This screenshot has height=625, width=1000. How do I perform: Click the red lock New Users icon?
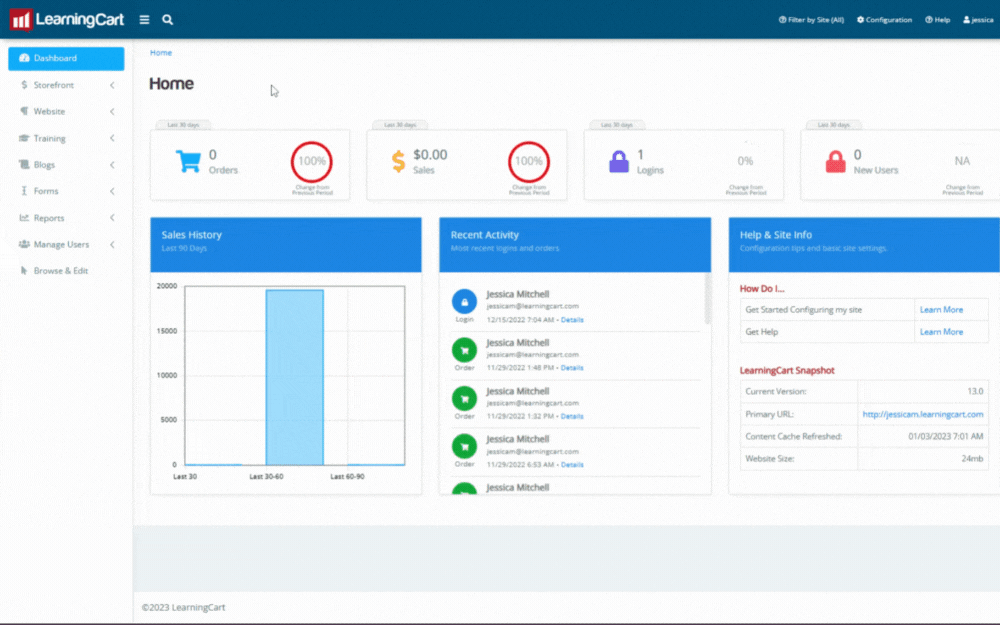coord(835,161)
